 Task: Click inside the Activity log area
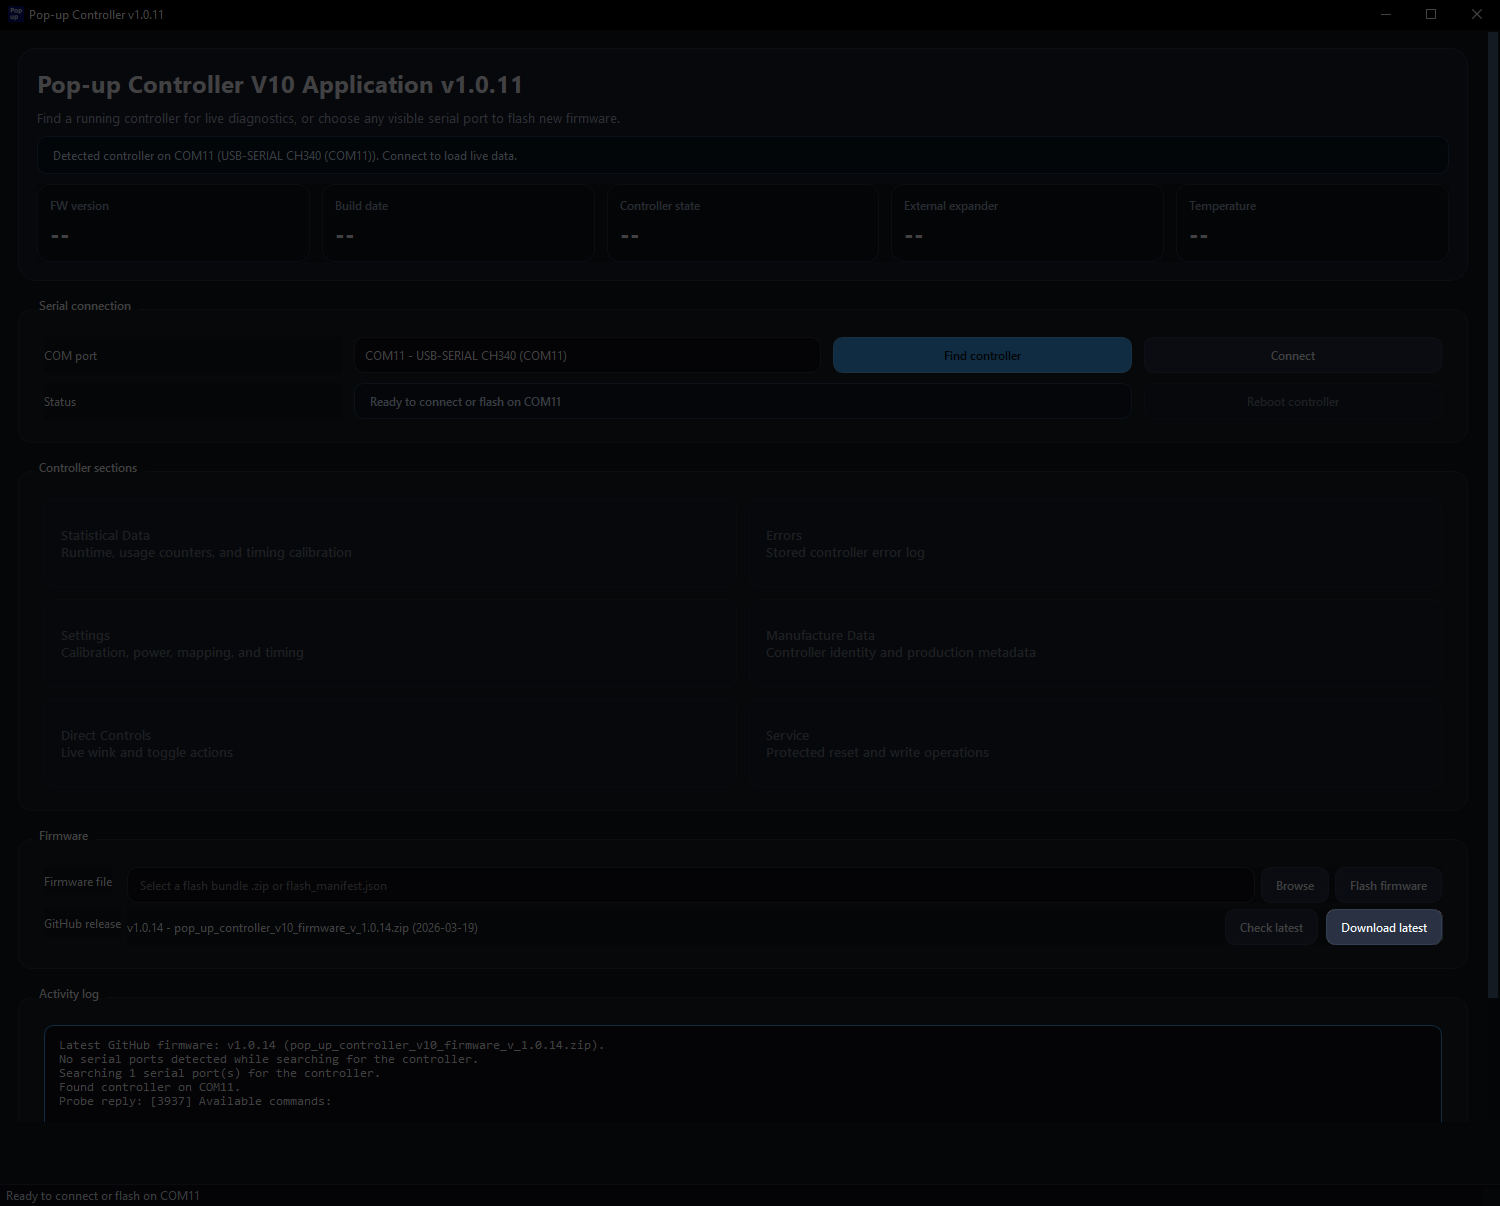(x=742, y=1073)
